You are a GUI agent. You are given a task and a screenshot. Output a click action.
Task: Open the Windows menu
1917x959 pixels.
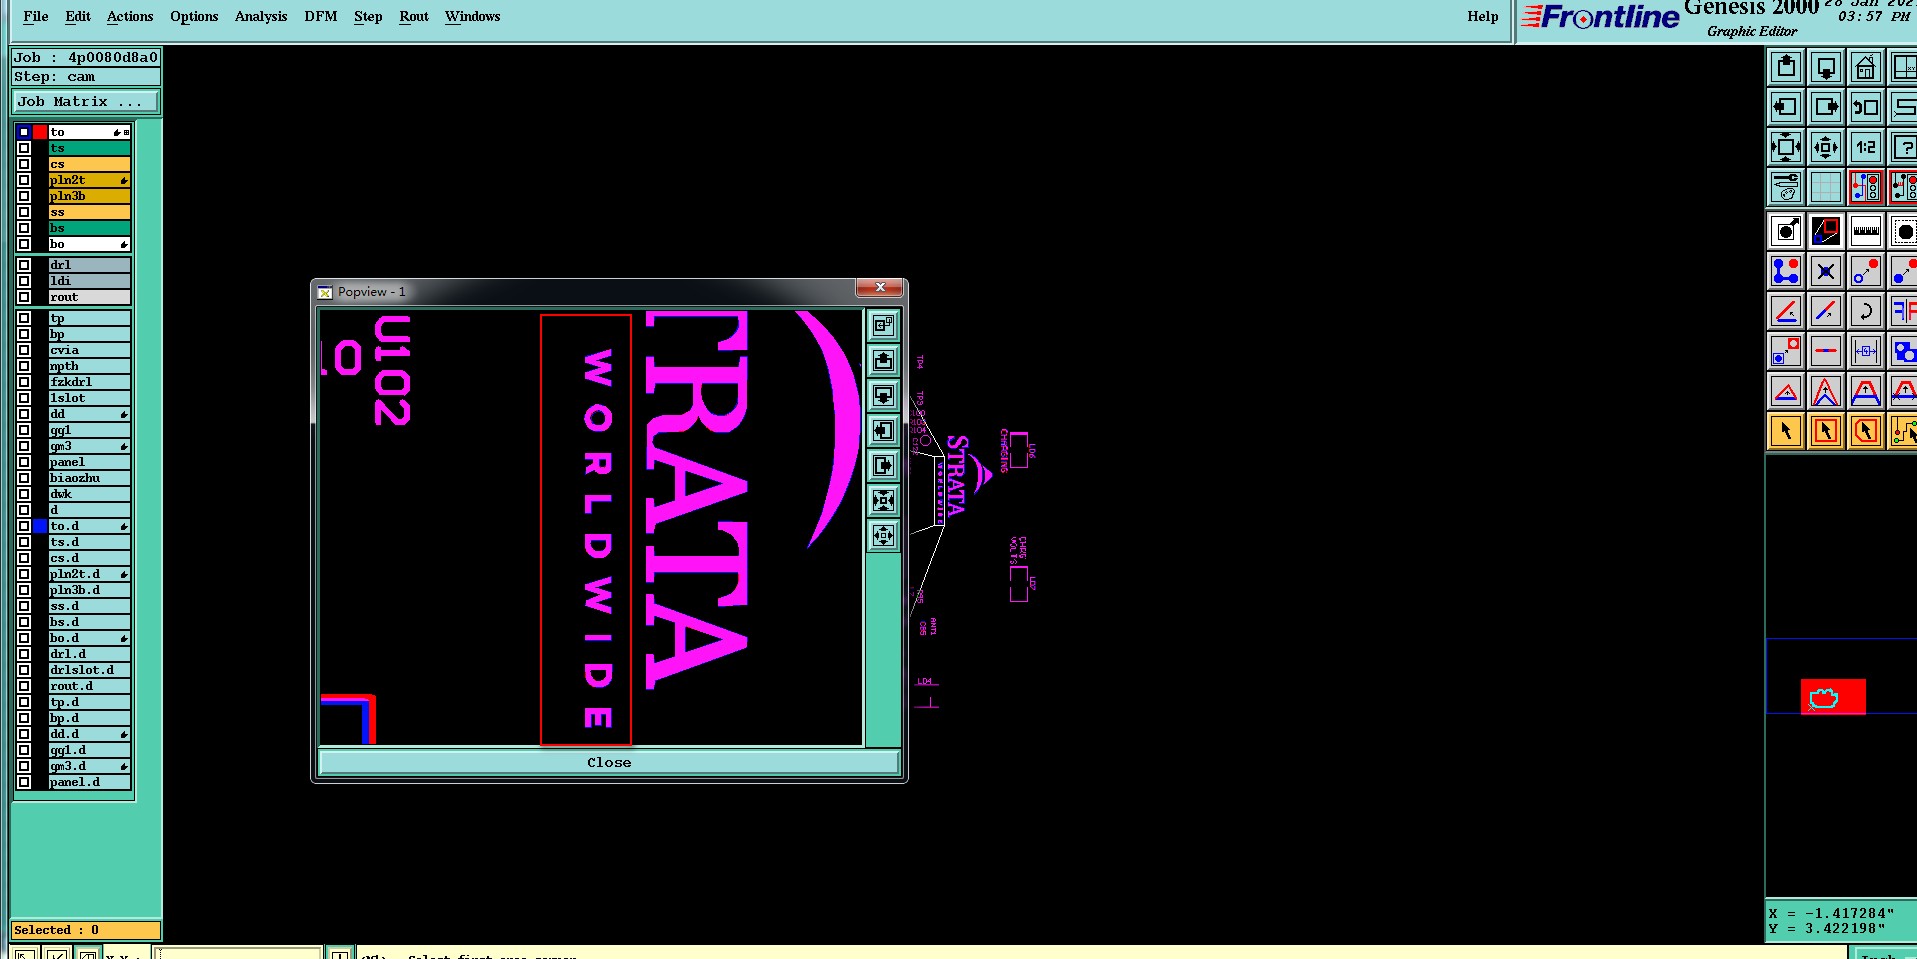(x=473, y=16)
